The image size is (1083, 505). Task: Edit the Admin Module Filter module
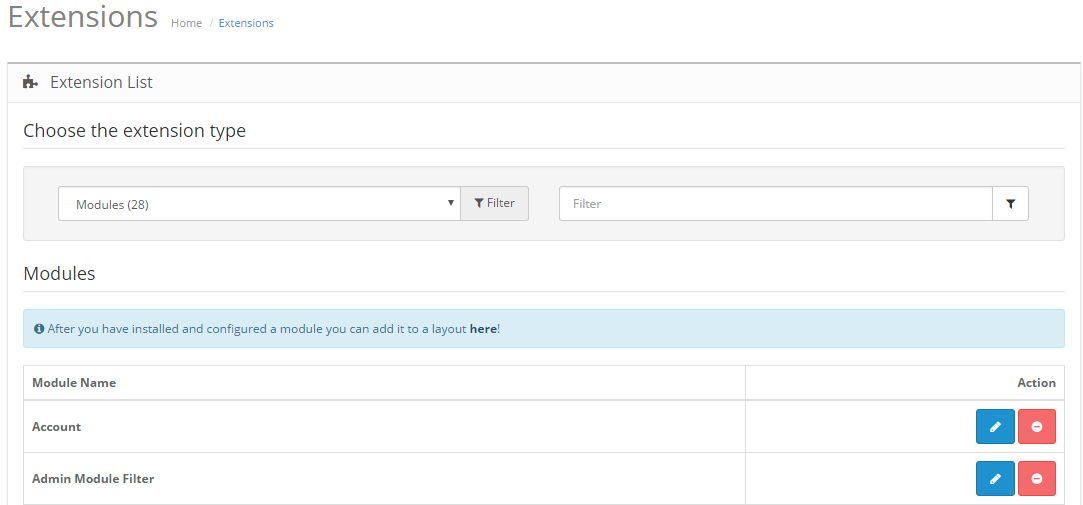[x=995, y=478]
